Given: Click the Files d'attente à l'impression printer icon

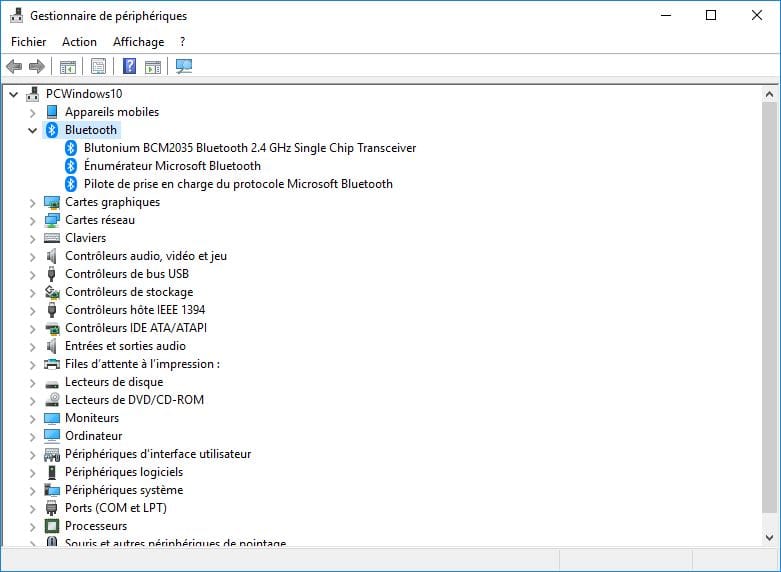Looking at the screenshot, I should point(52,364).
